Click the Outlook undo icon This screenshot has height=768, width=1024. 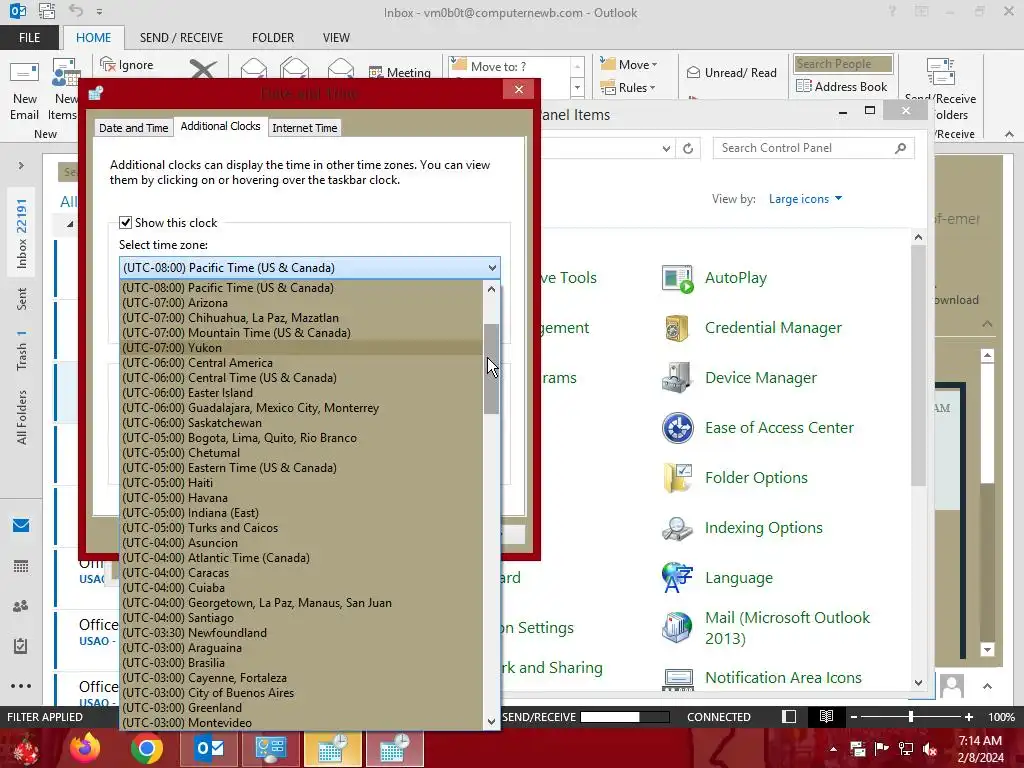click(76, 11)
